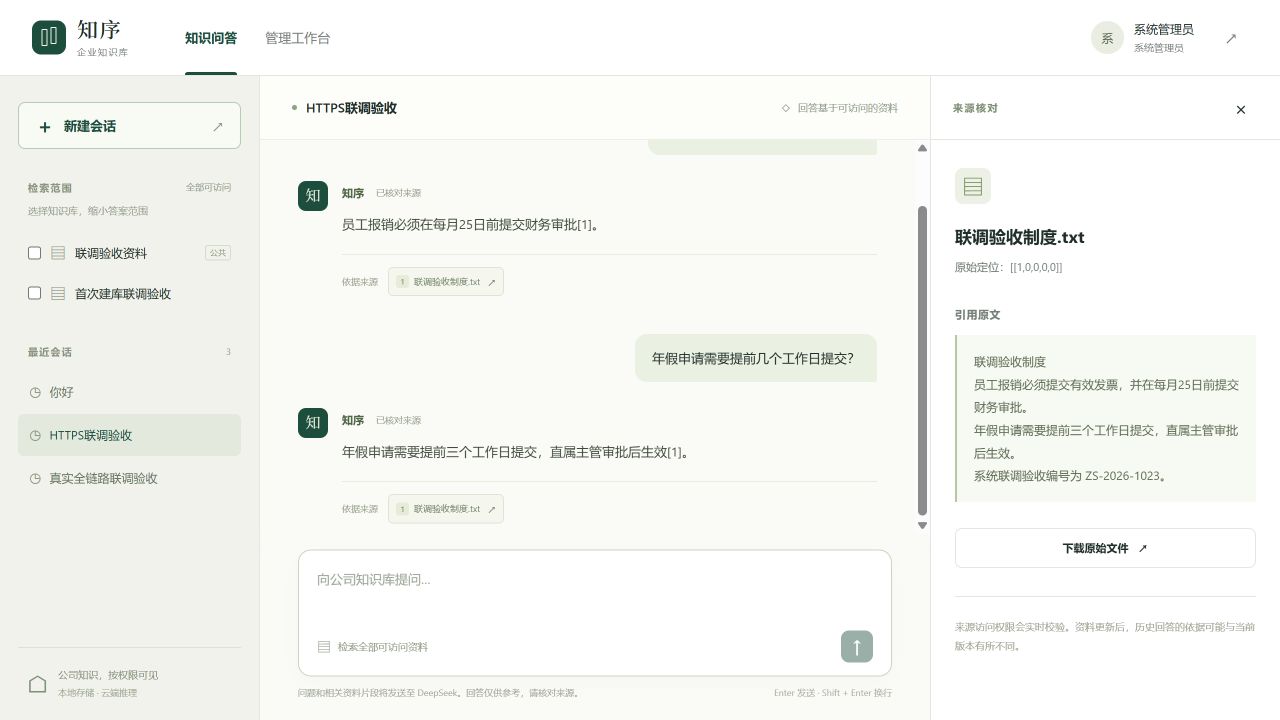Click the 年假申请需要提前几个工作日提交 user message
The image size is (1280, 720).
pyautogui.click(x=756, y=358)
